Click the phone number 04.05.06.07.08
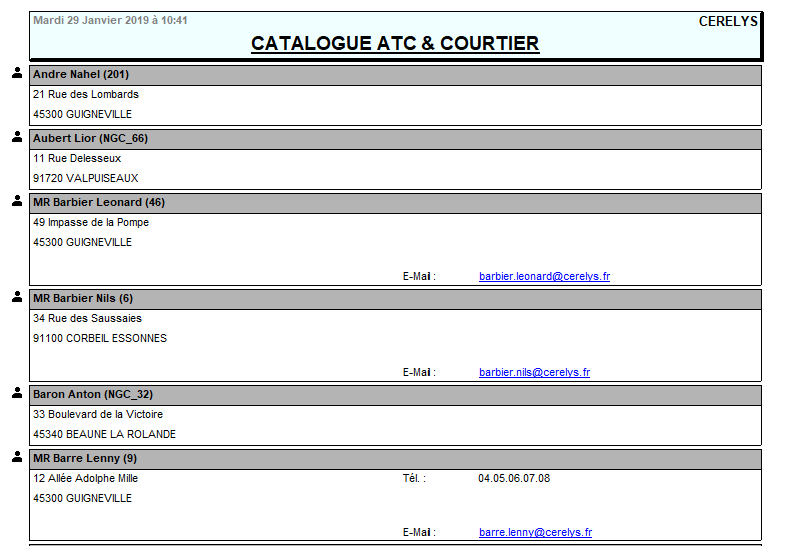Screen dimensions: 791x546 tap(514, 478)
